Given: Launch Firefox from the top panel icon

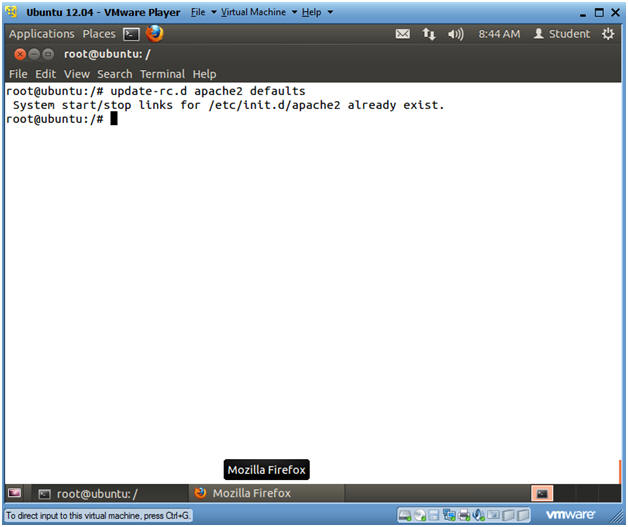Looking at the screenshot, I should (x=155, y=34).
